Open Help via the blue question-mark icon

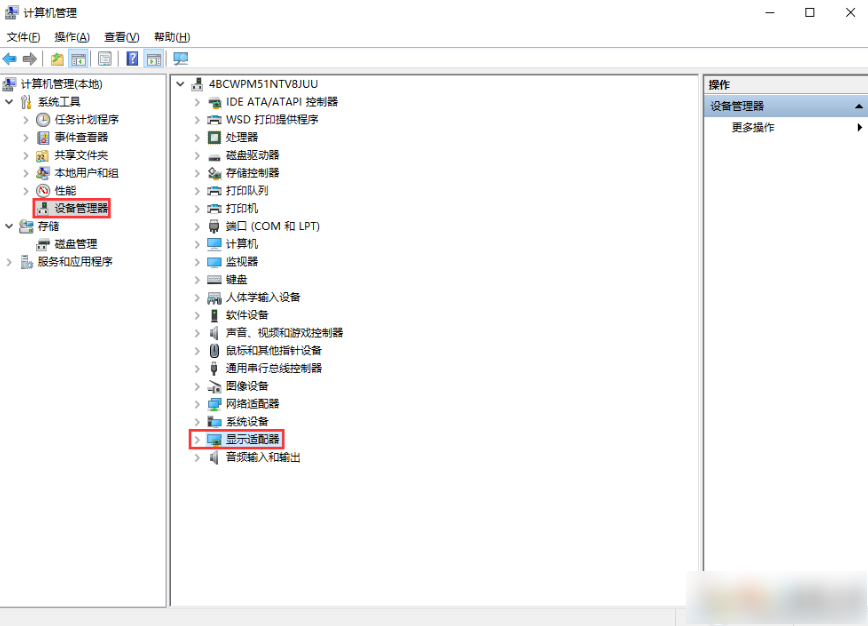tap(132, 59)
